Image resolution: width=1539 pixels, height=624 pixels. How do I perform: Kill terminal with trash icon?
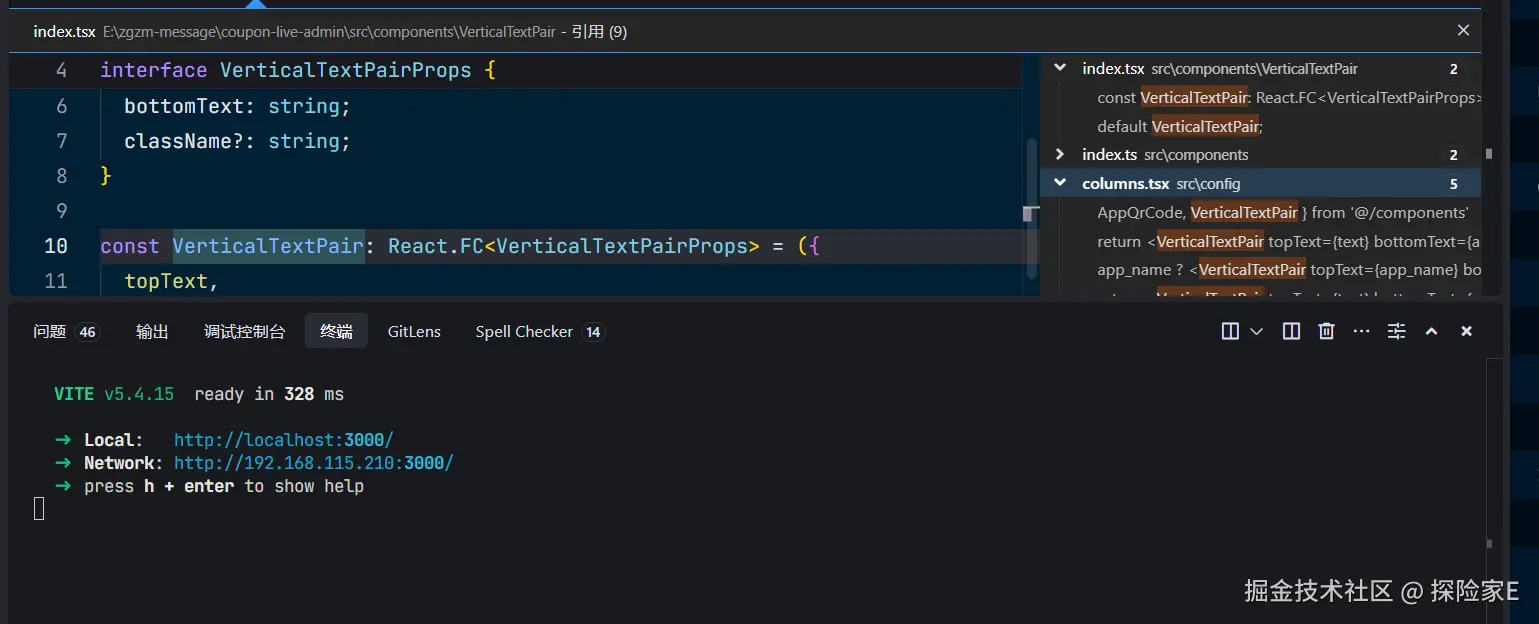tap(1326, 331)
